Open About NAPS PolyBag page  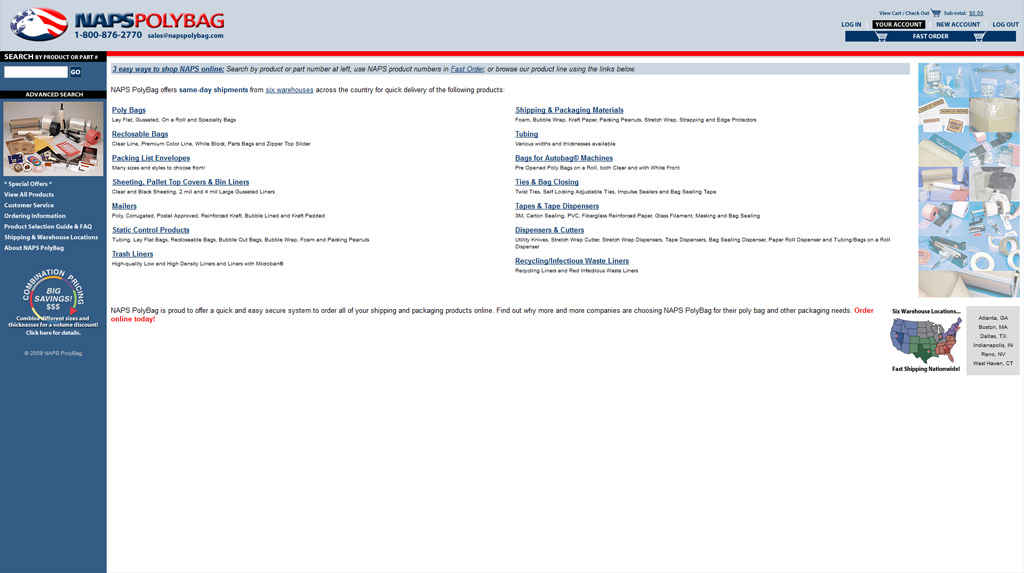(34, 248)
